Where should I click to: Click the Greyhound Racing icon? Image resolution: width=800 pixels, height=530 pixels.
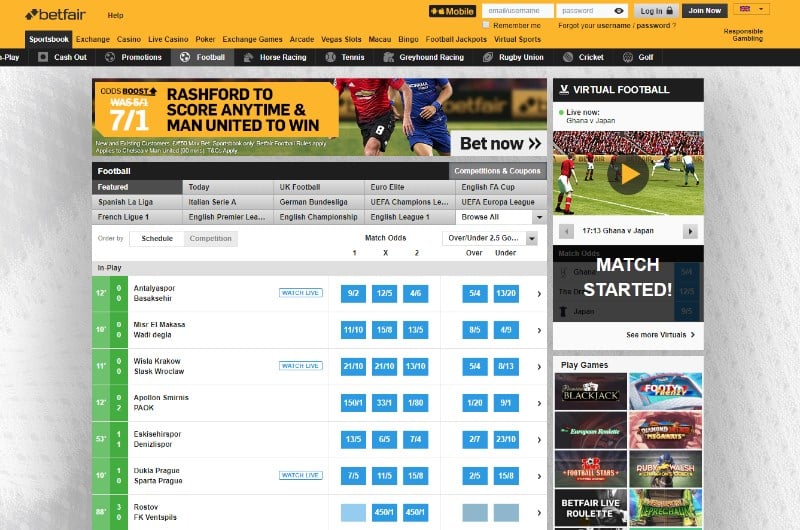(x=389, y=57)
